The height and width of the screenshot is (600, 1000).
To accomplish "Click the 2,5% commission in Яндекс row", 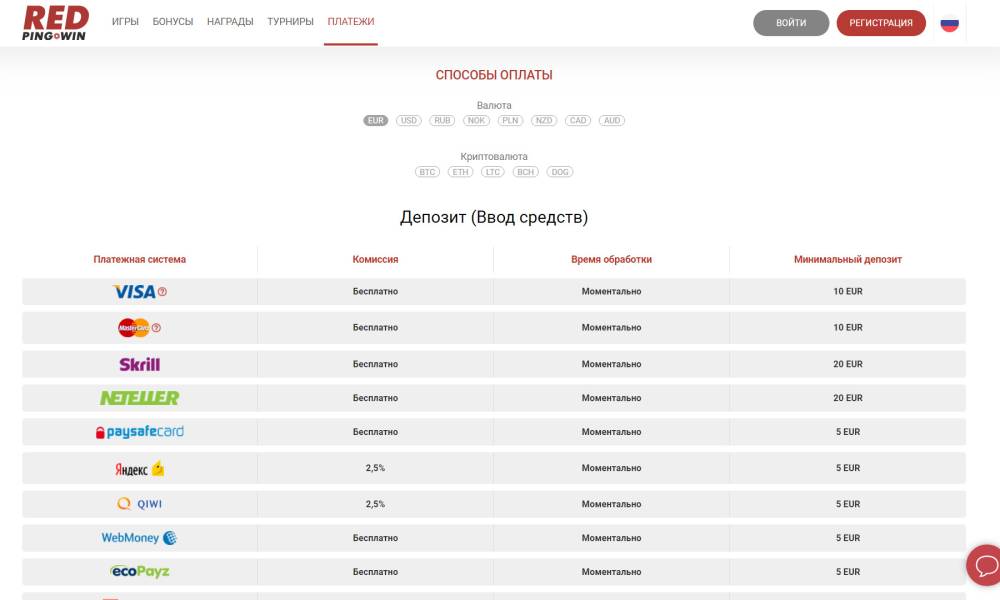I will tap(375, 468).
